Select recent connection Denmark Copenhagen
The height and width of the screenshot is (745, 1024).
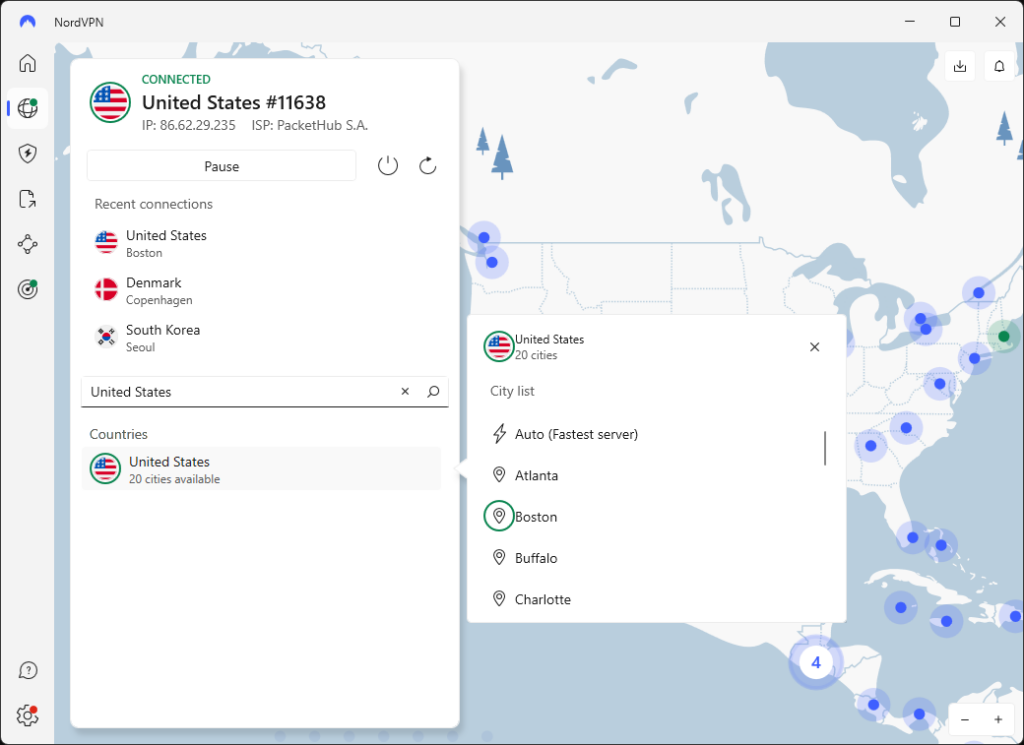pos(261,291)
